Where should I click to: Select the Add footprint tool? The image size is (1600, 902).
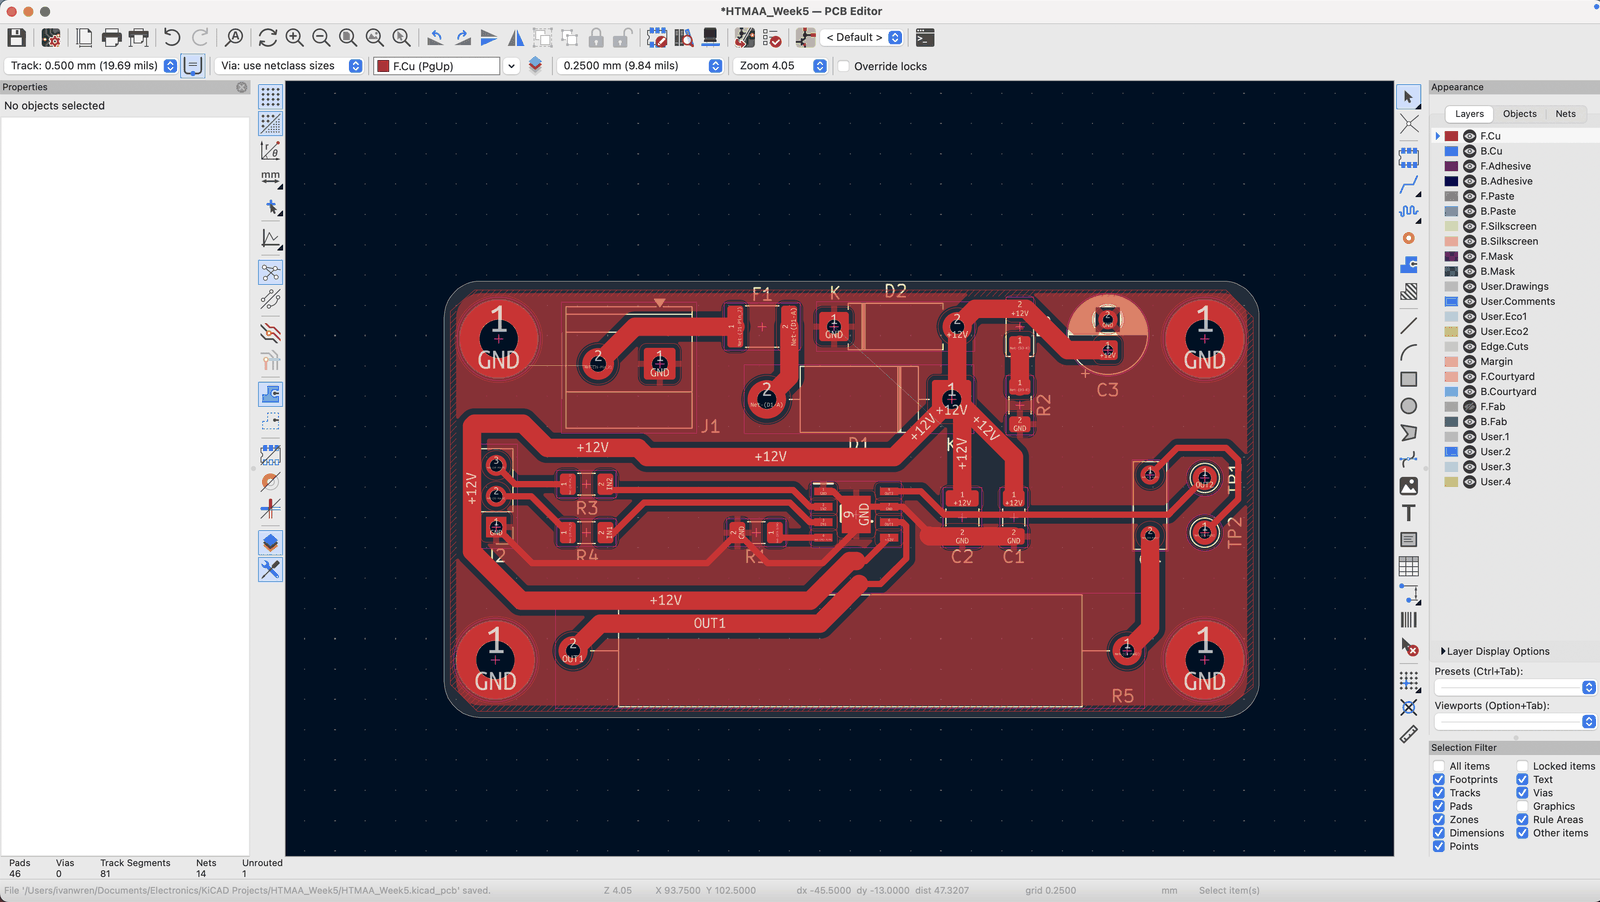point(1409,158)
